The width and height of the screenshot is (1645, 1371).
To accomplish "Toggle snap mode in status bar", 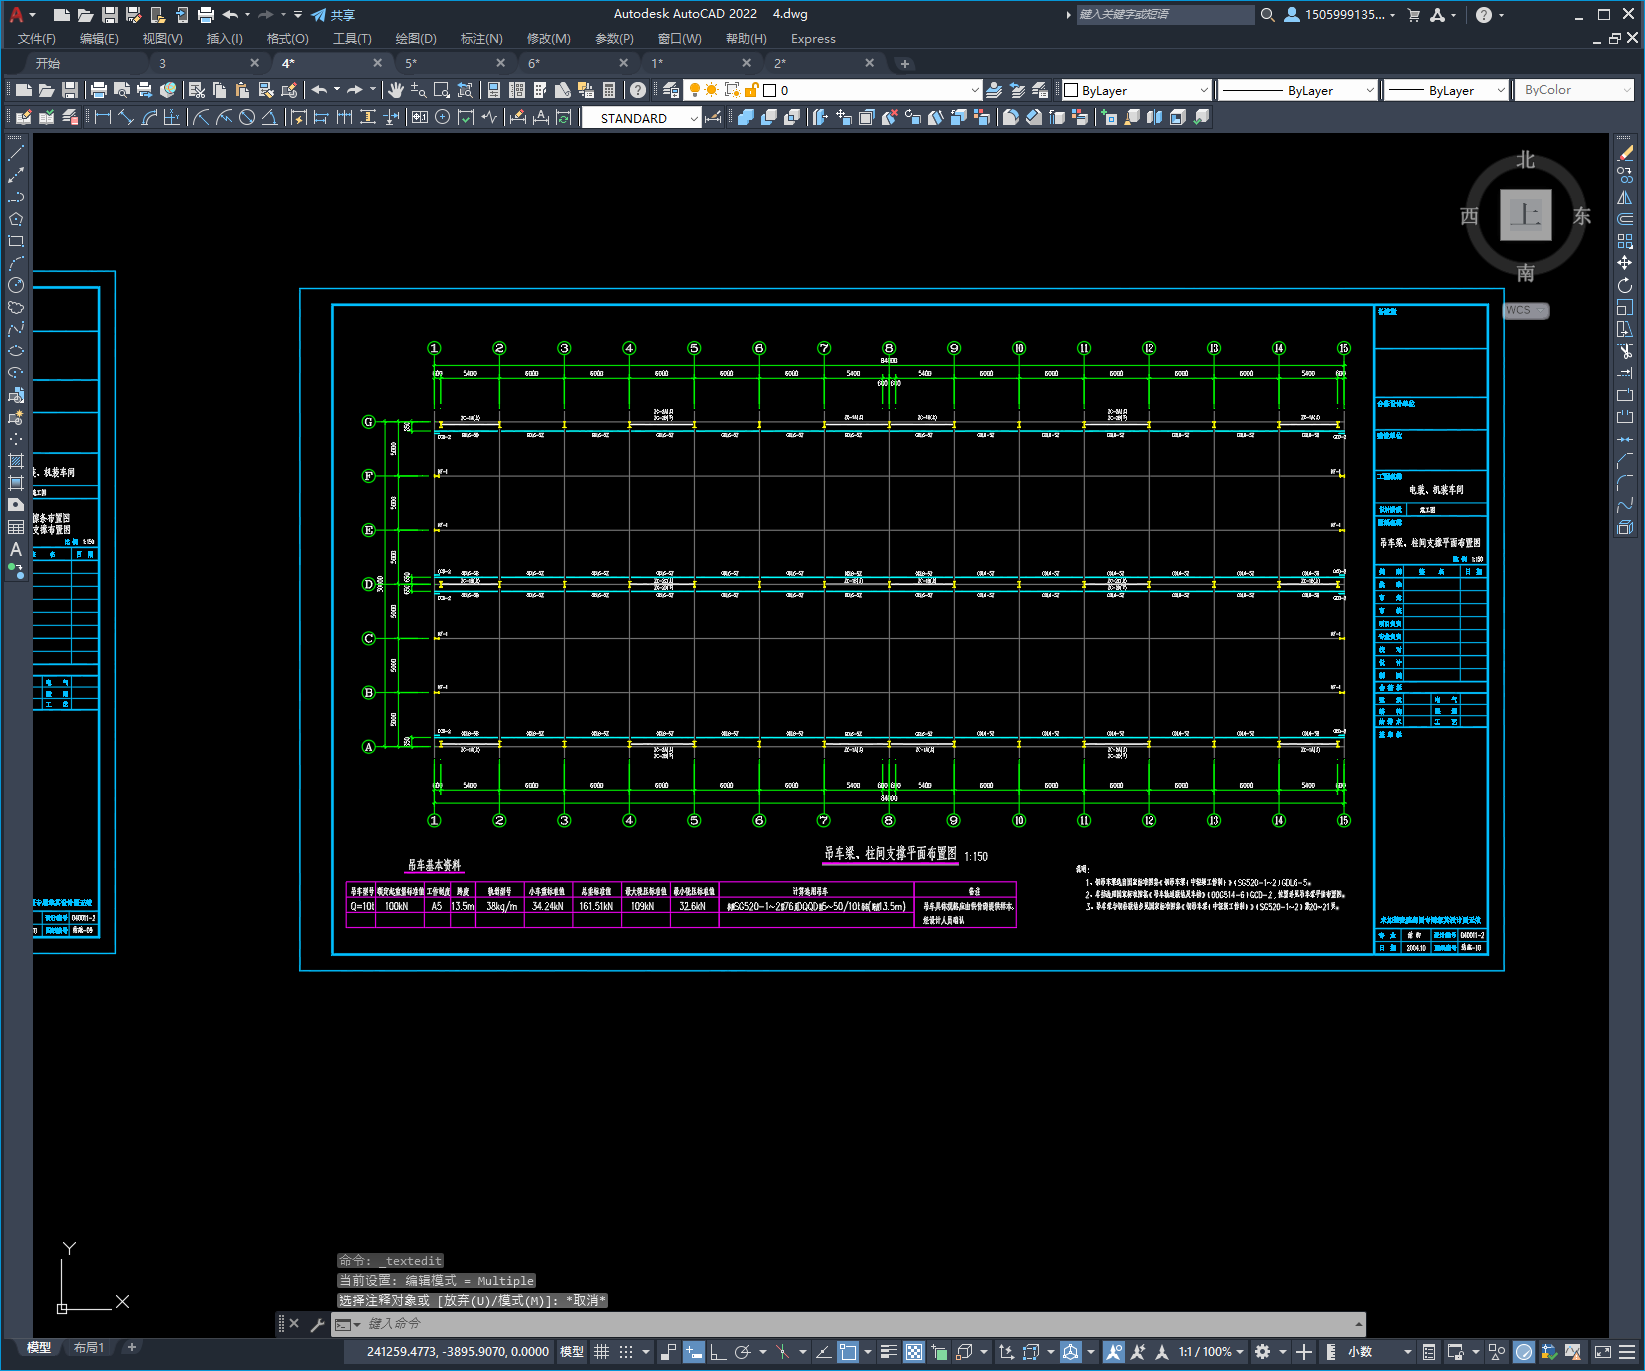I will (626, 1352).
